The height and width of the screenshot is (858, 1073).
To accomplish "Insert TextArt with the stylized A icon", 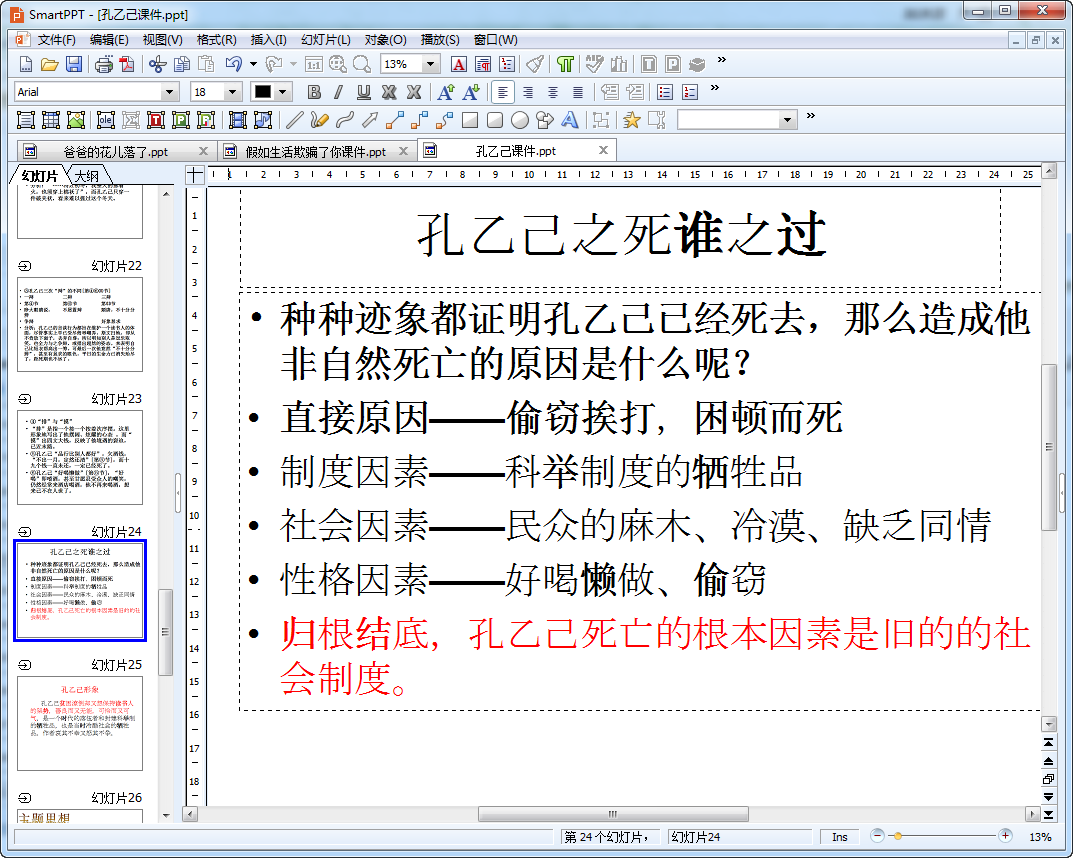I will click(569, 120).
